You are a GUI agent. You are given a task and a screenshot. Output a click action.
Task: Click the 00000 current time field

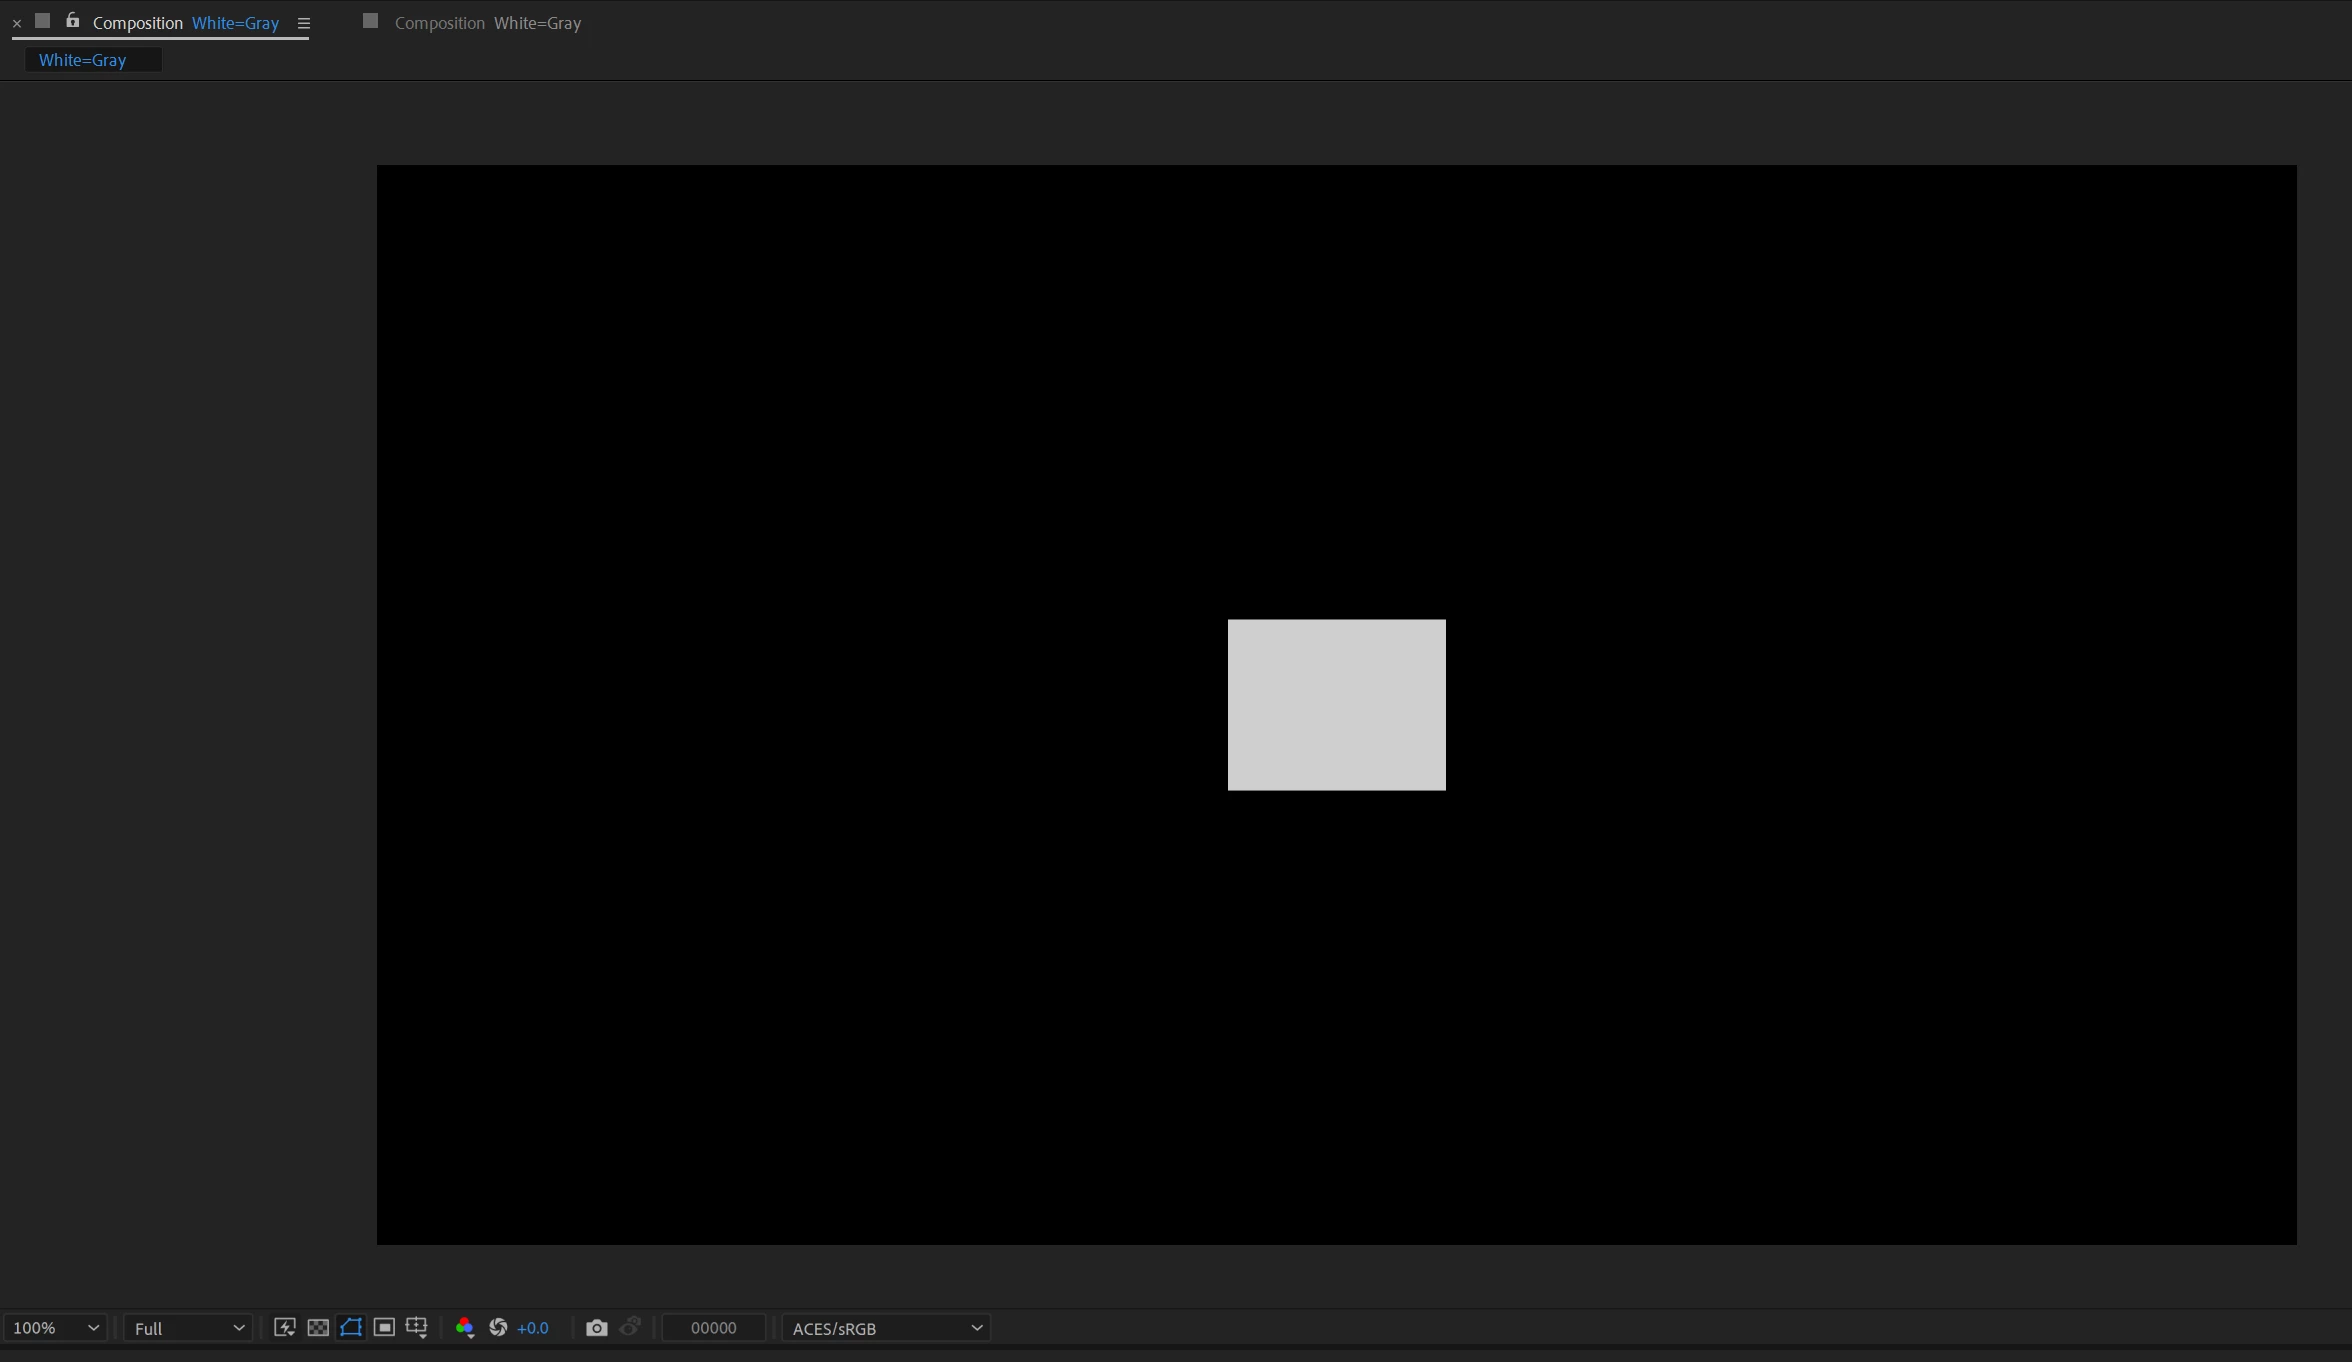[713, 1328]
